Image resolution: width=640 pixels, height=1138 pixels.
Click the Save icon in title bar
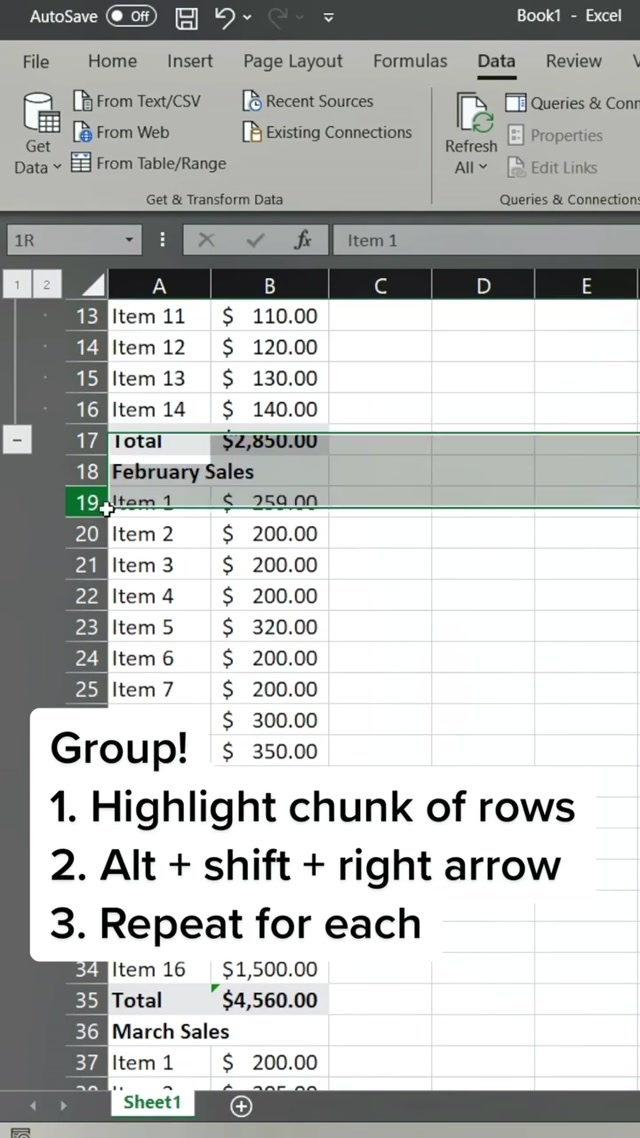coord(186,17)
